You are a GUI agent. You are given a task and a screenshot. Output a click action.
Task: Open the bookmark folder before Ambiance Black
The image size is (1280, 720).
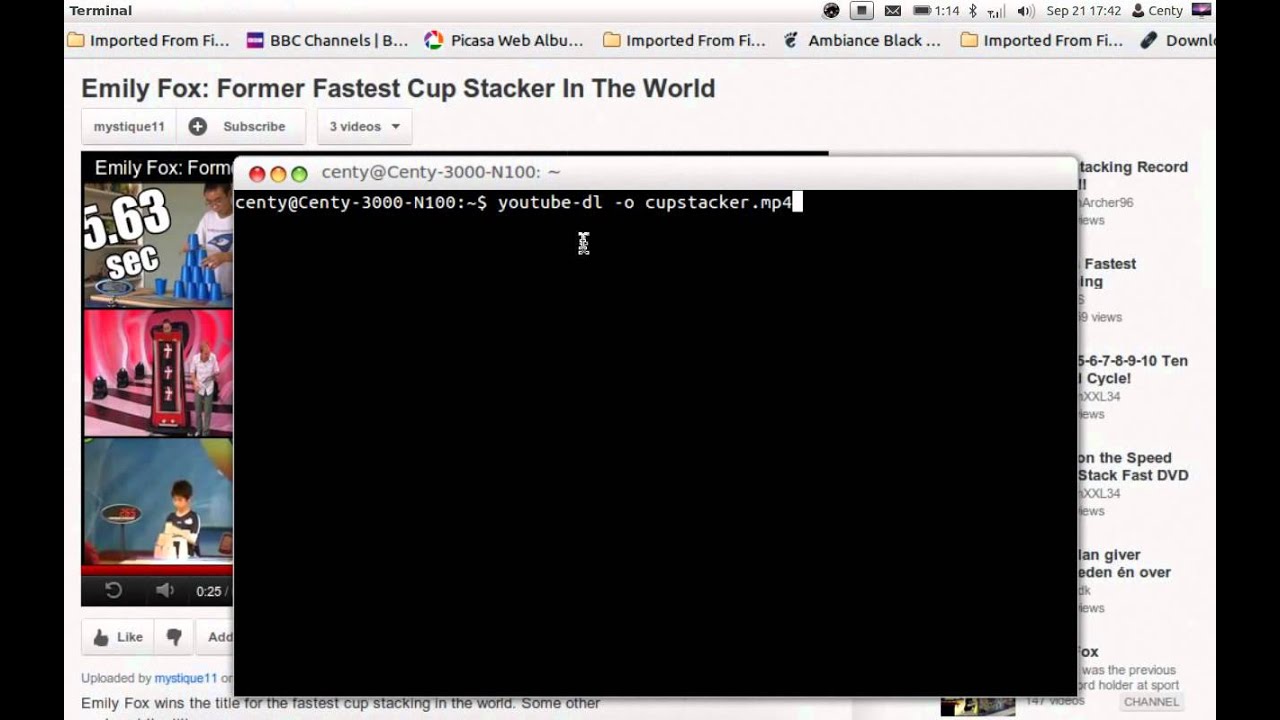point(685,41)
